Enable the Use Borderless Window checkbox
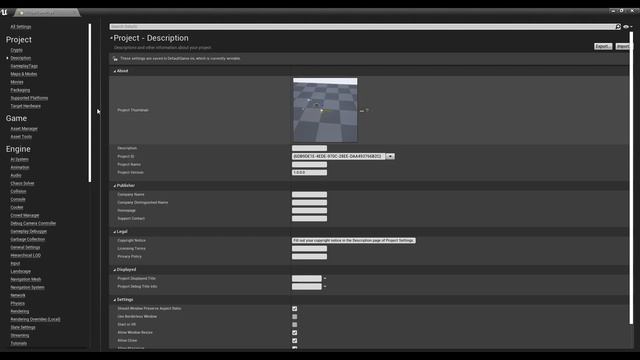The width and height of the screenshot is (640, 360). coord(295,317)
